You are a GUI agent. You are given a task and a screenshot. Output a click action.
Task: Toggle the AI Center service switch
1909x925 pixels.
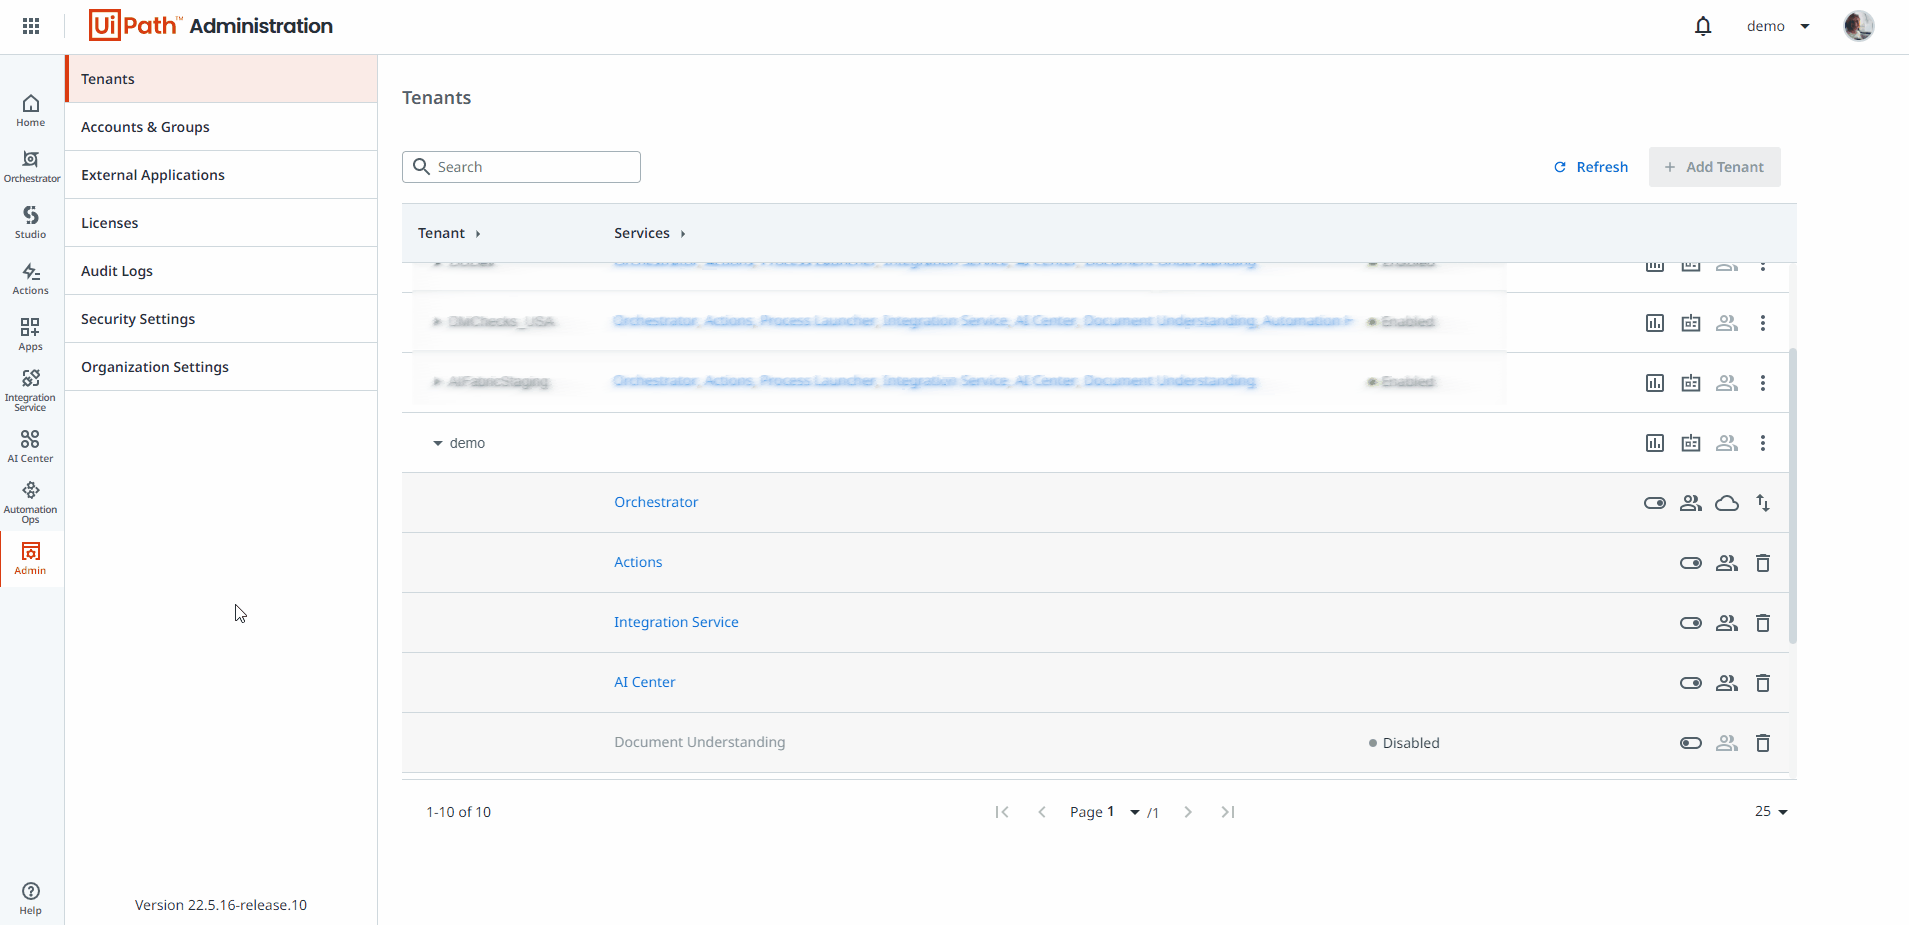coord(1691,683)
